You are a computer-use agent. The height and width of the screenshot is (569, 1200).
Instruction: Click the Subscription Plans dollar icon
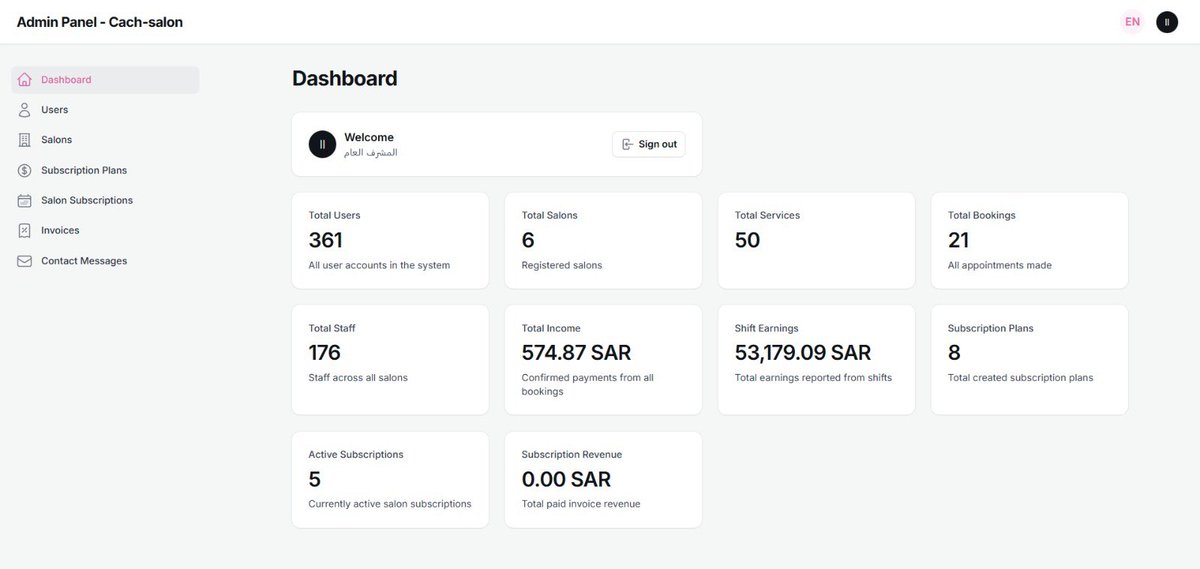point(25,171)
